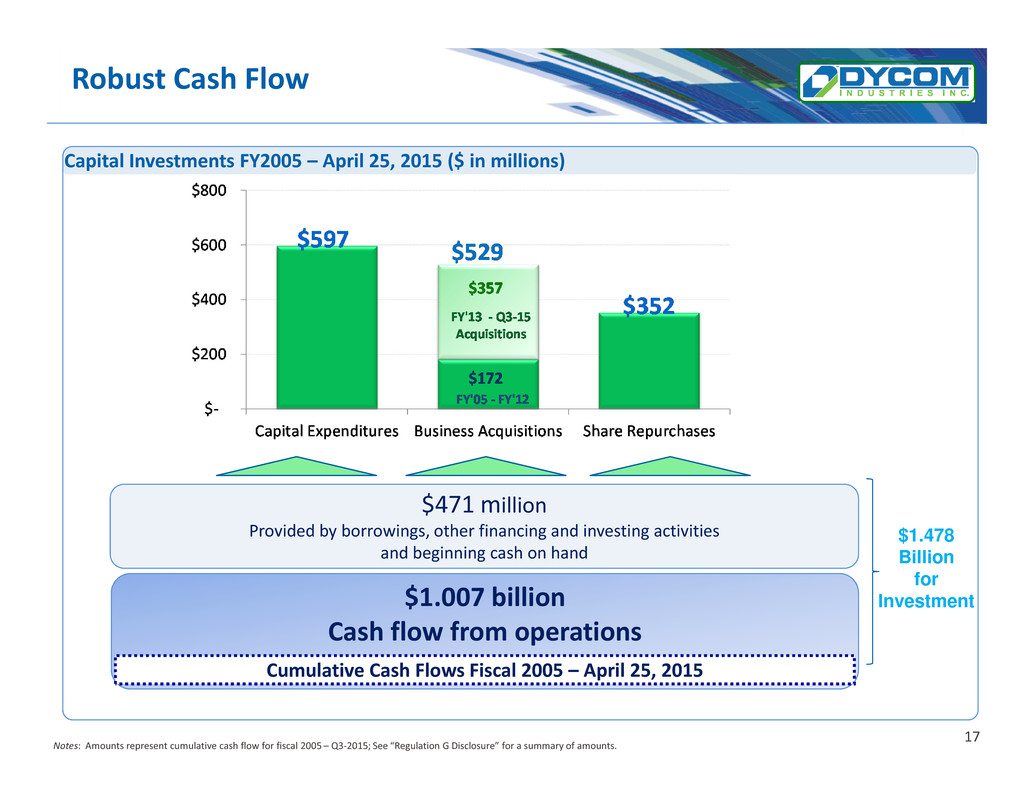Select the $352 Share Repurchases bar
The height and width of the screenshot is (799, 1034).
tap(649, 361)
